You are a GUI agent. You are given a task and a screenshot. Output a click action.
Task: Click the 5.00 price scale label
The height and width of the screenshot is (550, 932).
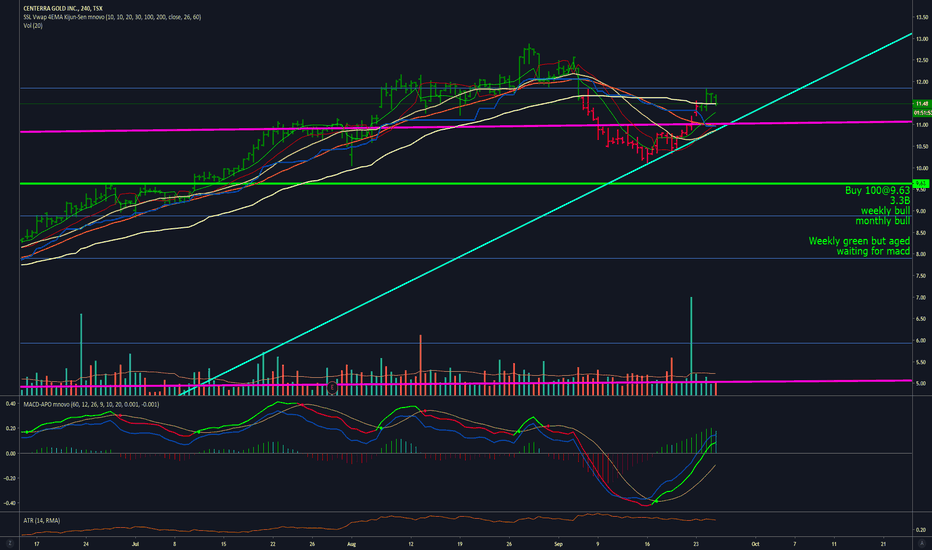(x=921, y=384)
